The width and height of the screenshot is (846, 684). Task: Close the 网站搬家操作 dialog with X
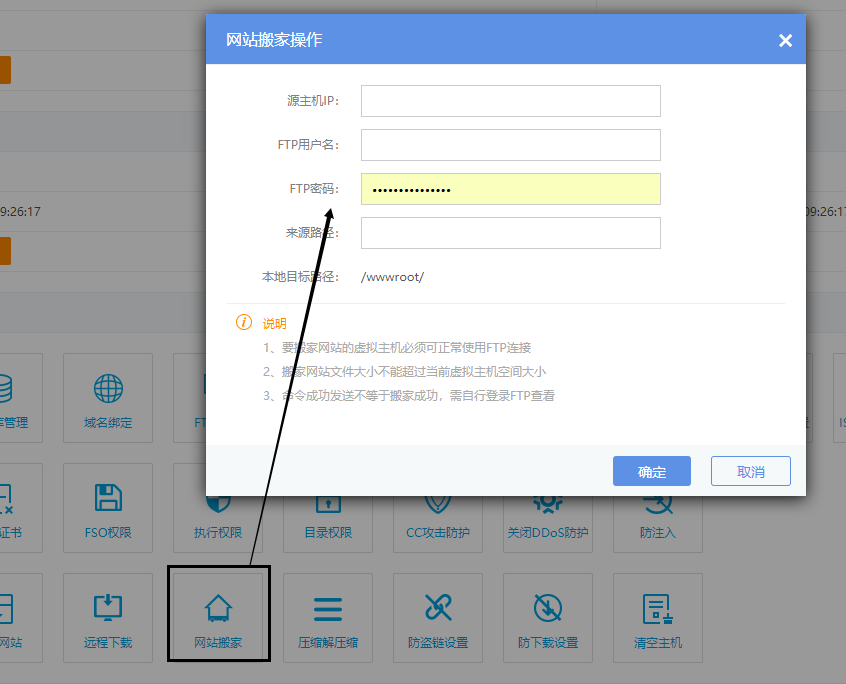[785, 41]
